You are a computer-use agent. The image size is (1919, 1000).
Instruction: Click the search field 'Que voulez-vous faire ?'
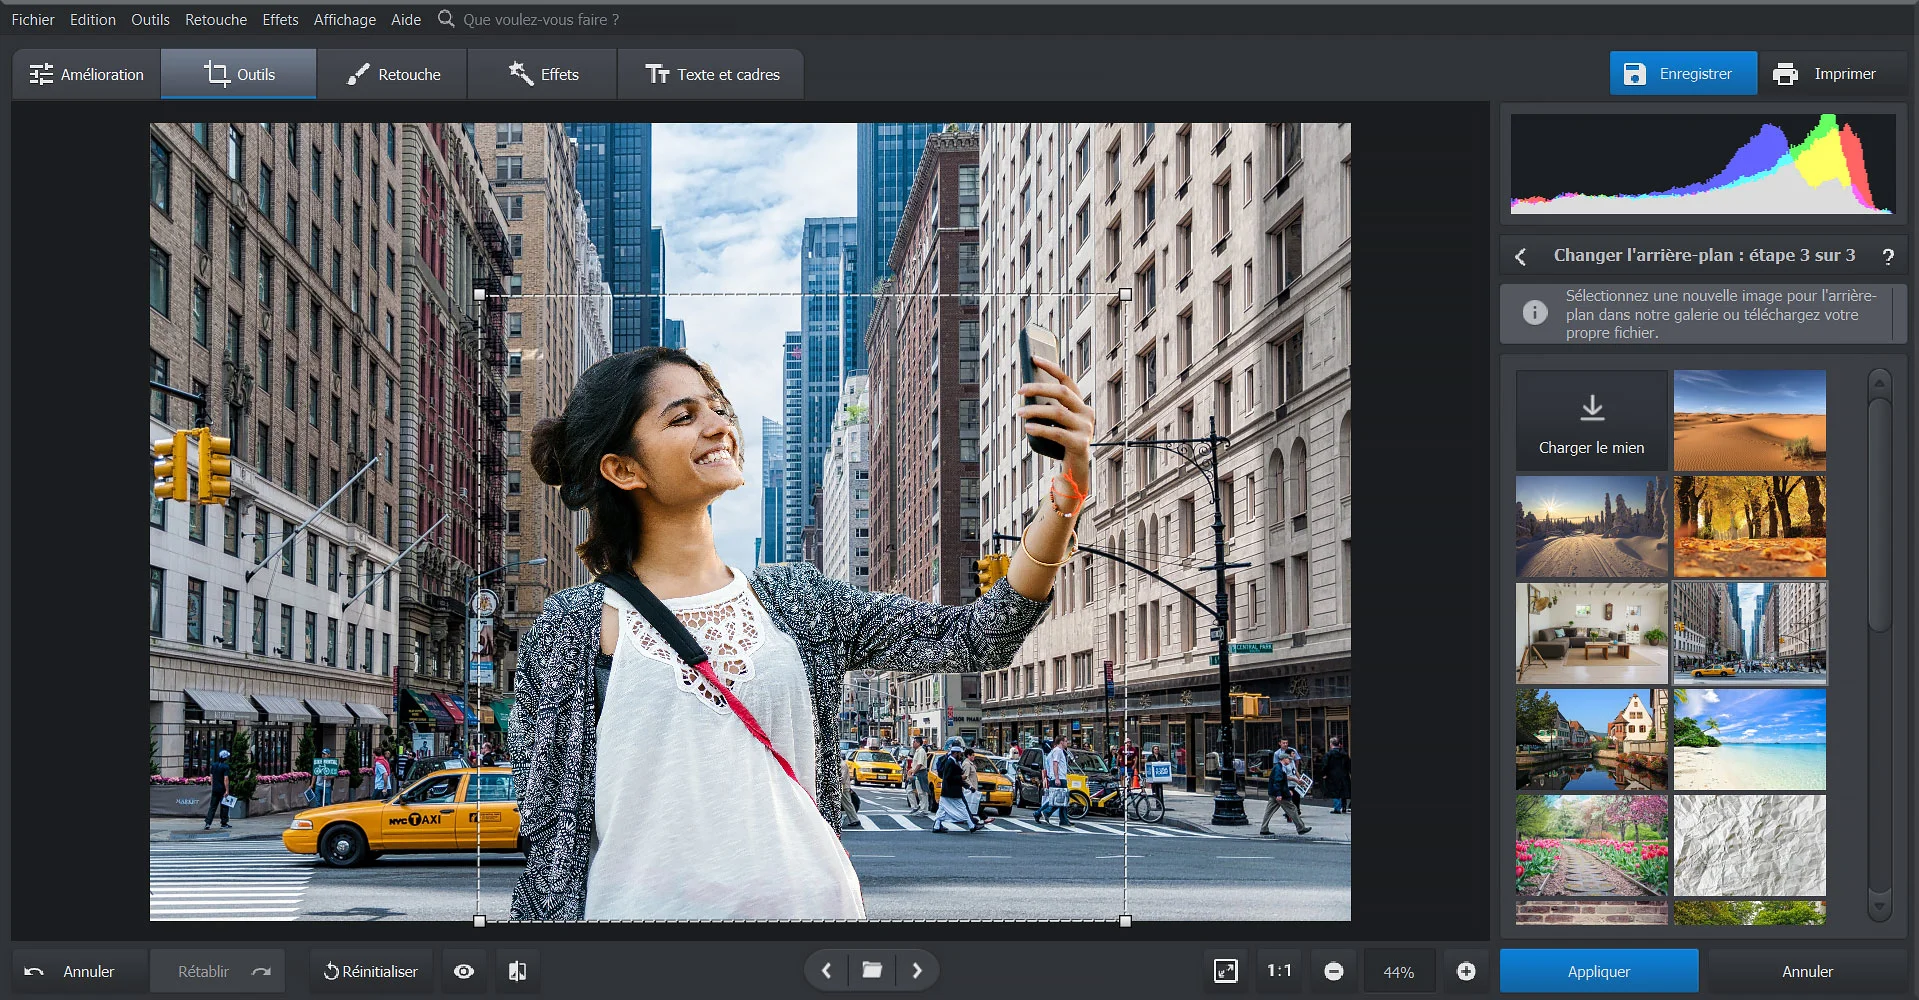(x=541, y=19)
